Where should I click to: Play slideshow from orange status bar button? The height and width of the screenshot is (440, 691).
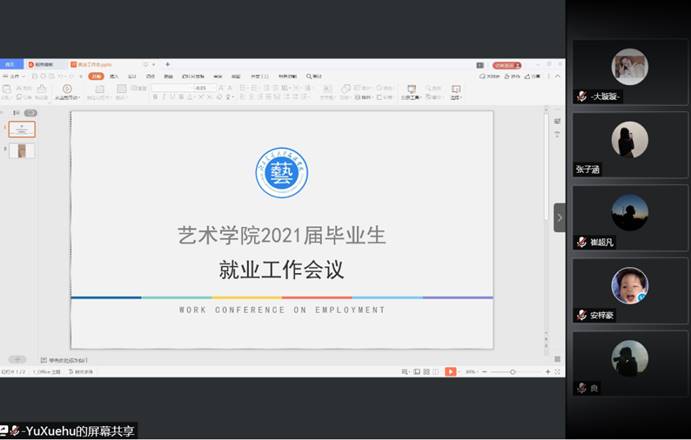tap(450, 372)
